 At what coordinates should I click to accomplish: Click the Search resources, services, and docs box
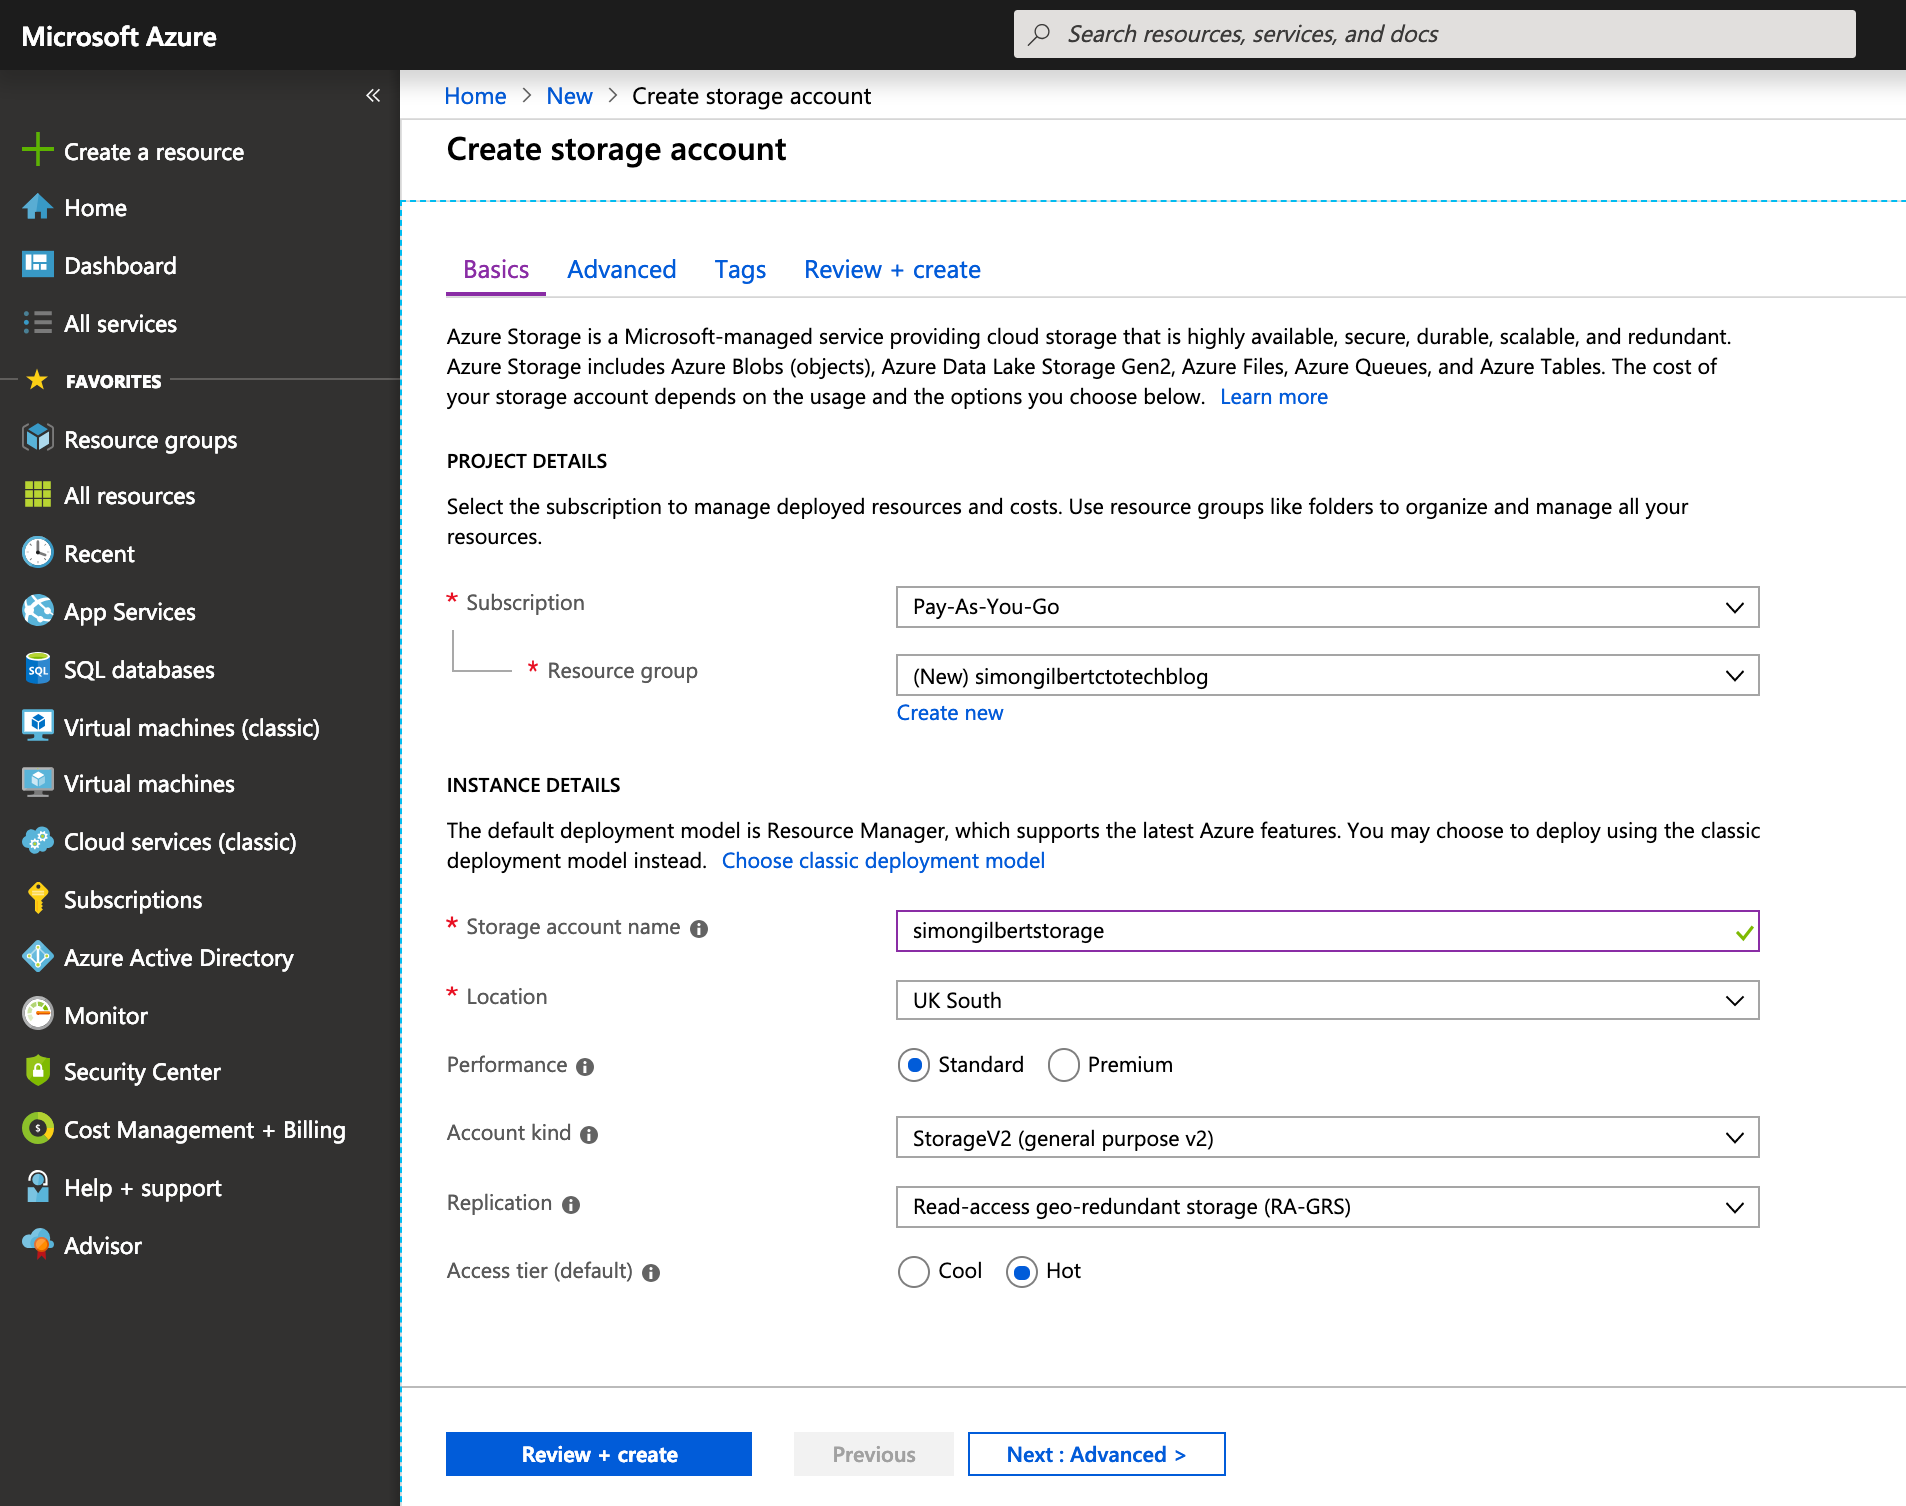pos(1434,34)
